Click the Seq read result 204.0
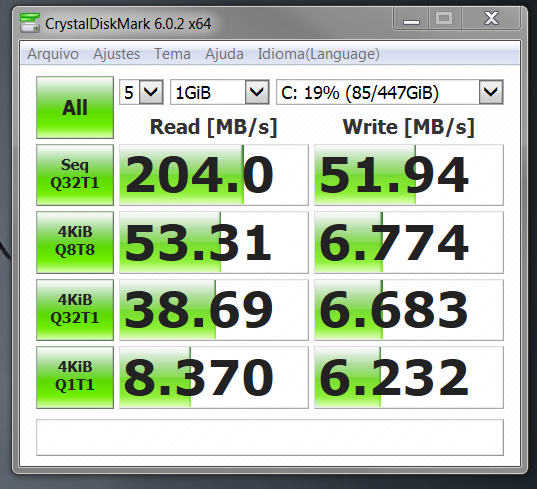The image size is (537, 489). click(214, 175)
